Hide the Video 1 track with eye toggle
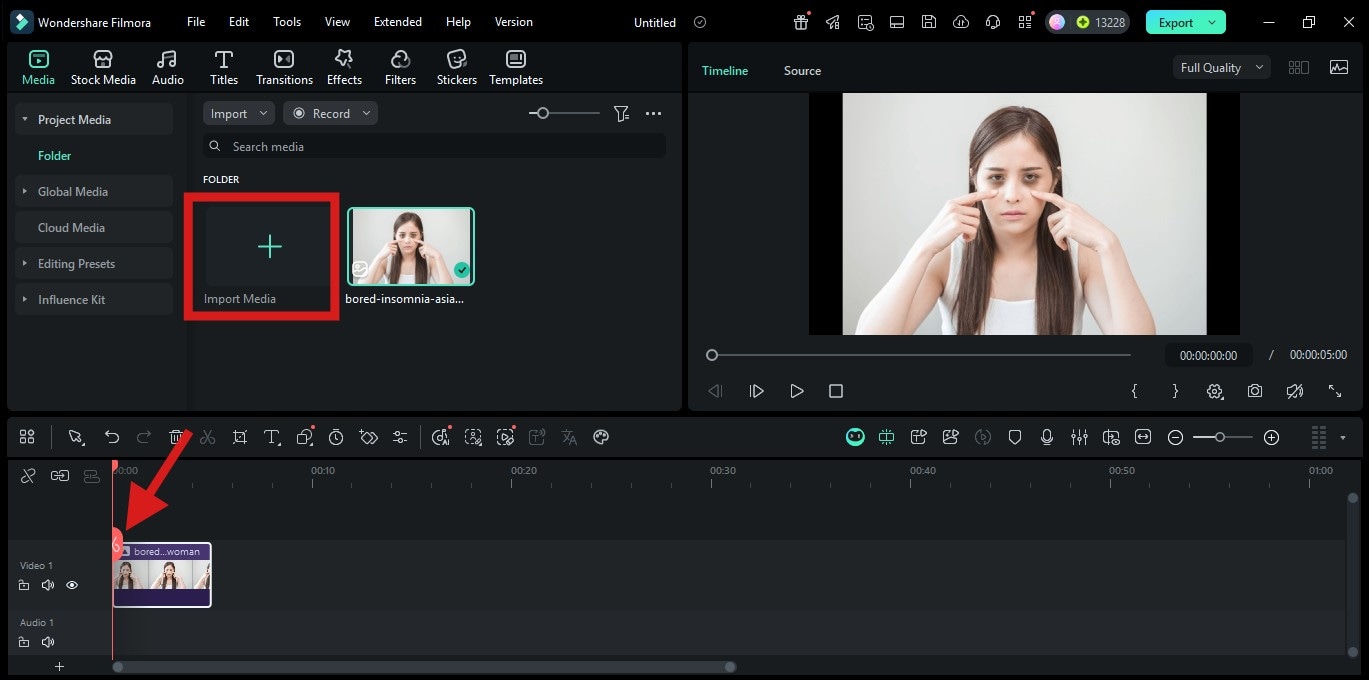This screenshot has height=680, width=1369. pyautogui.click(x=71, y=585)
